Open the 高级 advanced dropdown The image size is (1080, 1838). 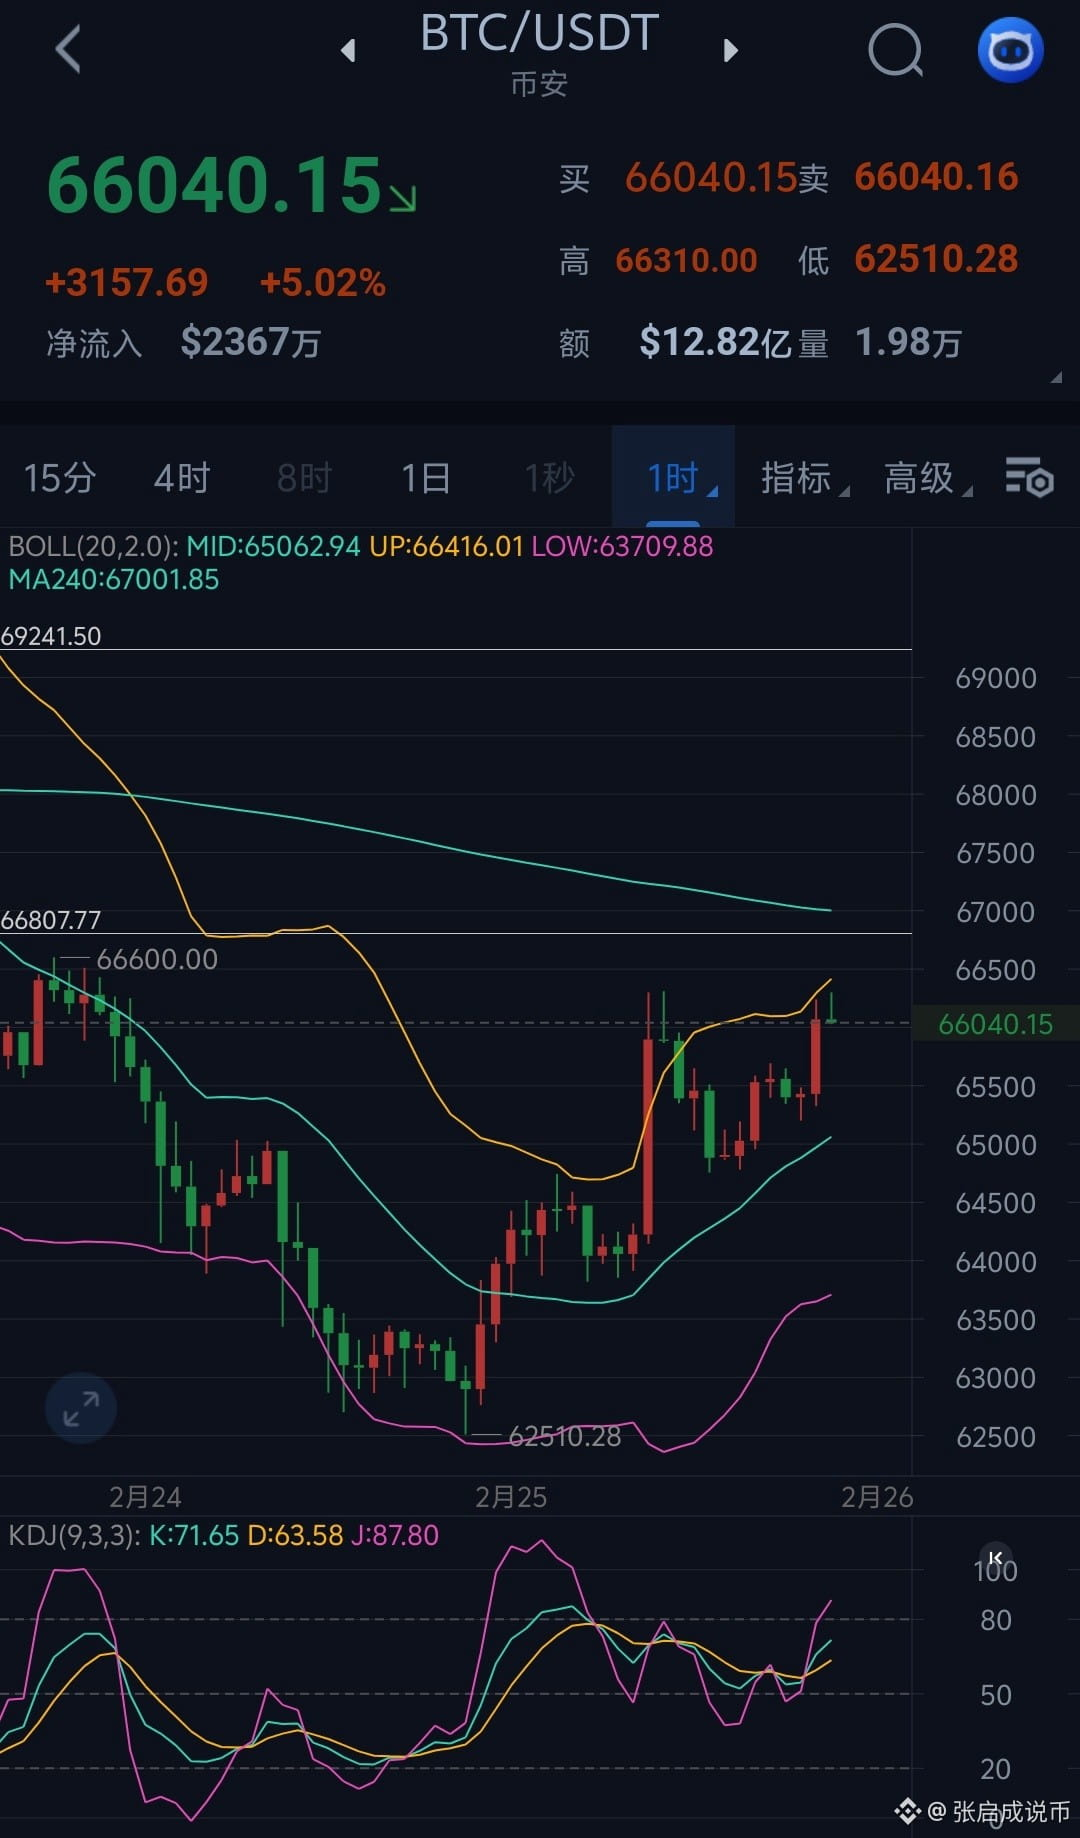pos(927,478)
